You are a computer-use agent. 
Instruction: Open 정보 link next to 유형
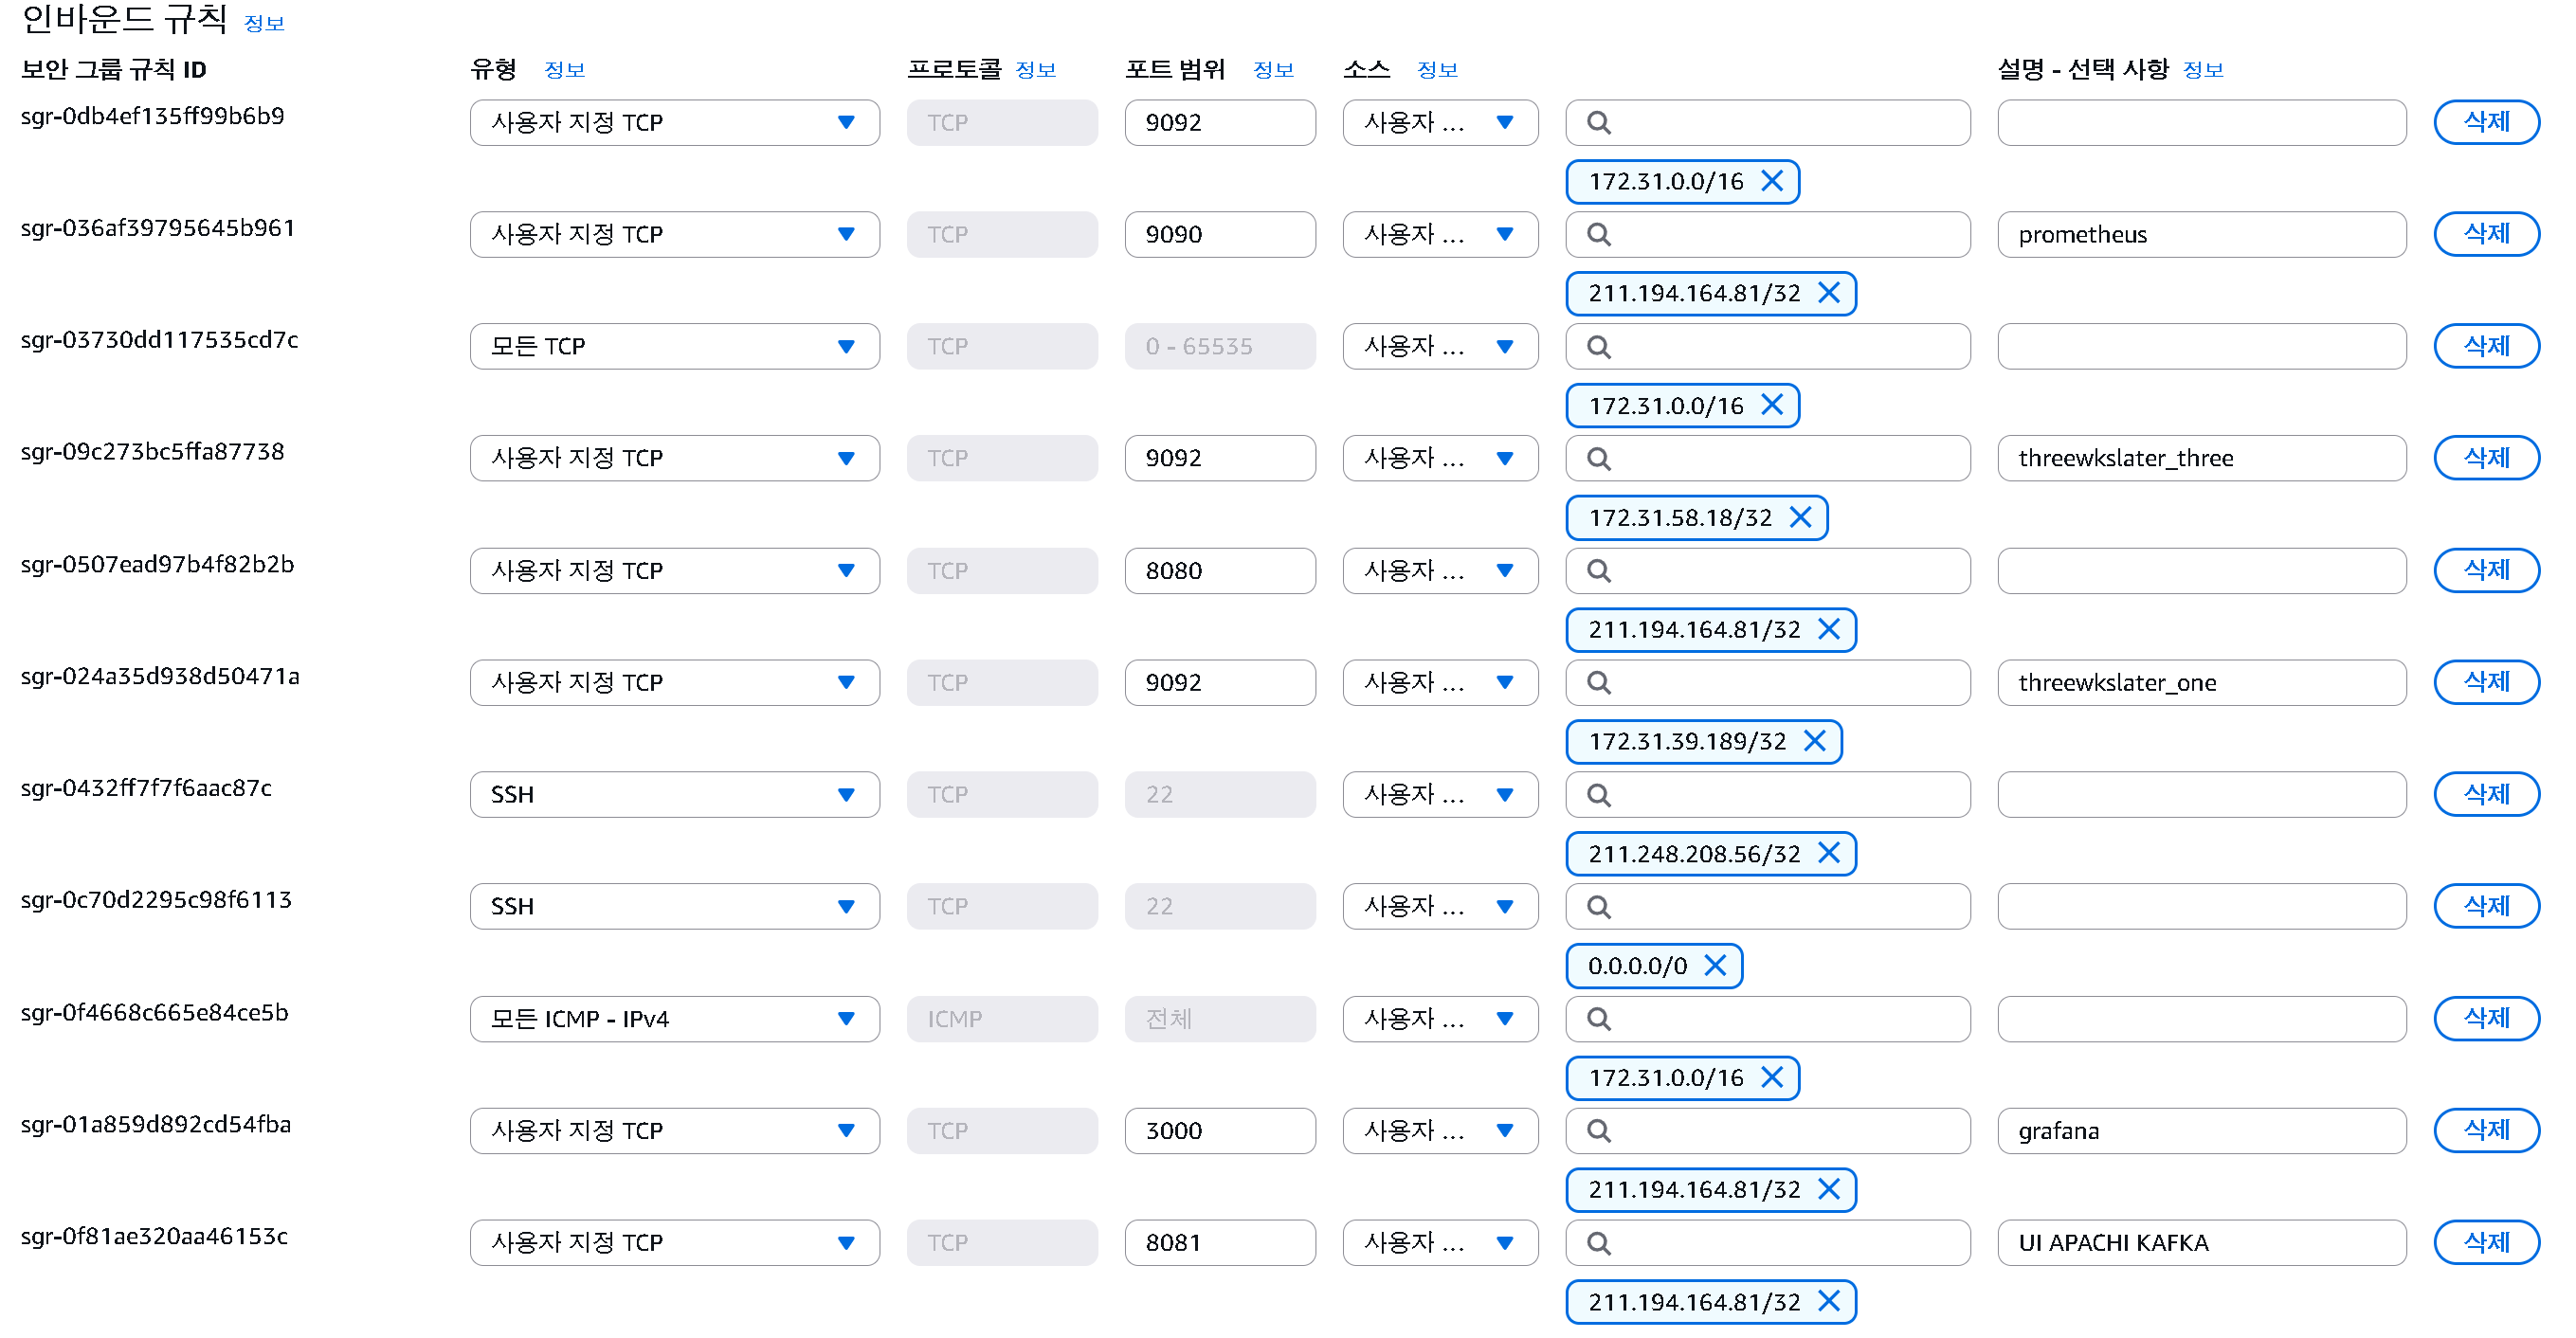564,69
